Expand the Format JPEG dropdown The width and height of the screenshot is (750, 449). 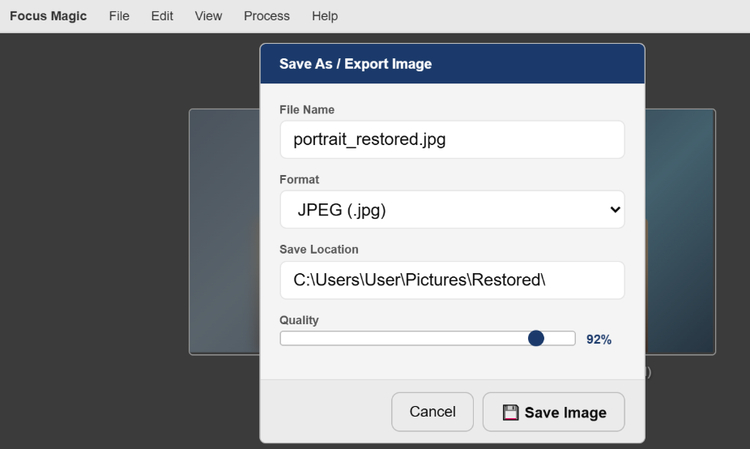(x=452, y=209)
